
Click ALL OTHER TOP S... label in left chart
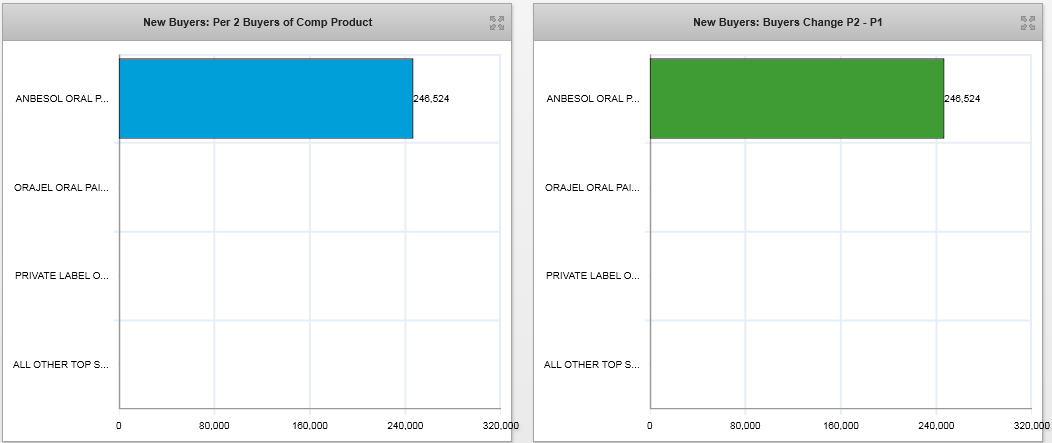pos(61,364)
